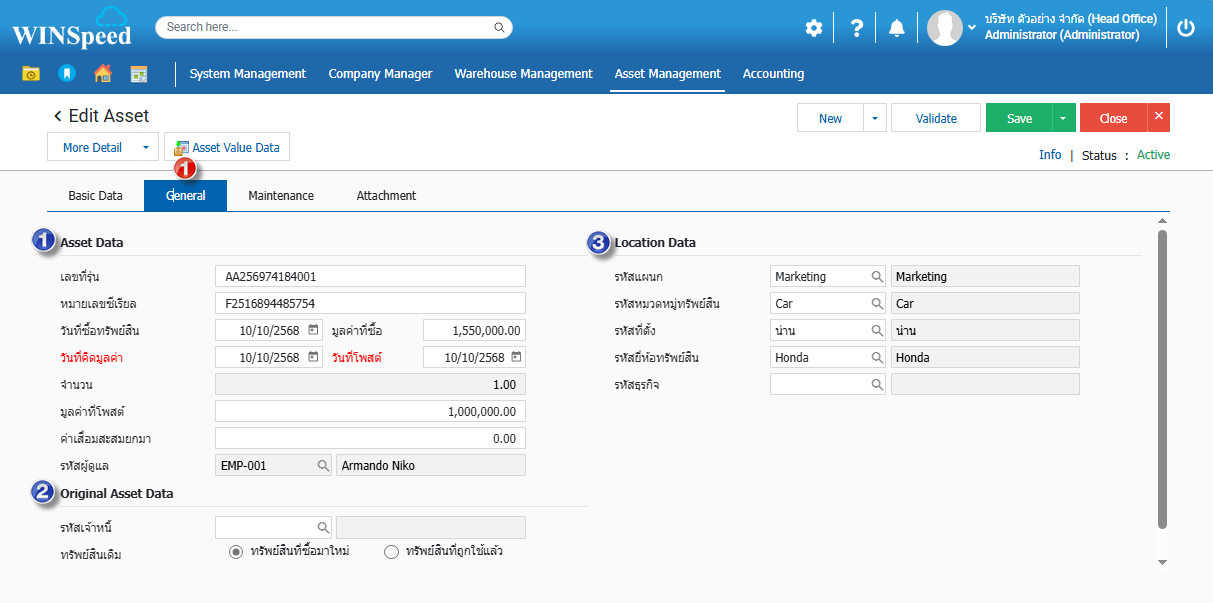Click the serial number input field F2516894485754

pyautogui.click(x=370, y=304)
